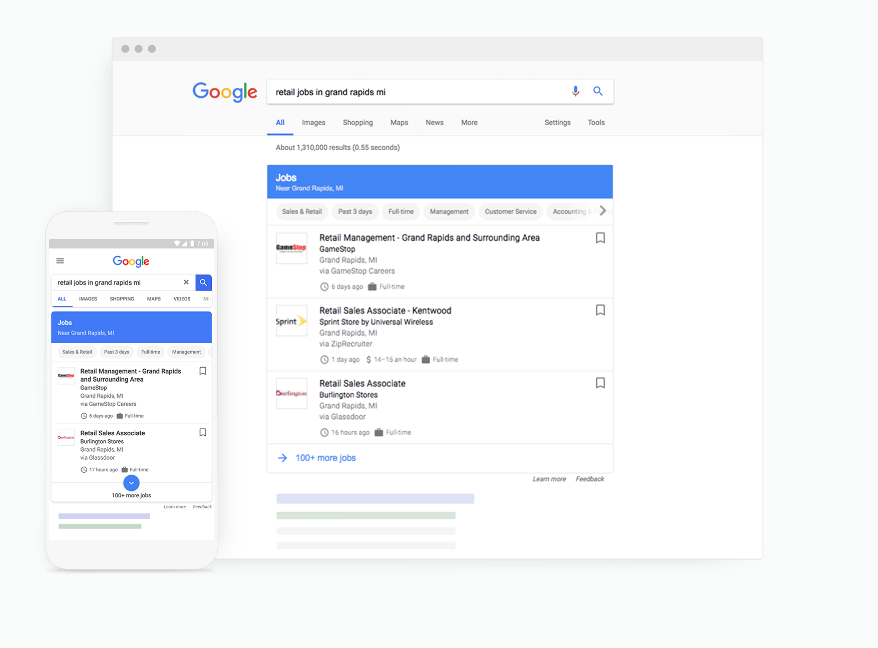Click the desktop blue magnifier search icon

click(x=598, y=91)
